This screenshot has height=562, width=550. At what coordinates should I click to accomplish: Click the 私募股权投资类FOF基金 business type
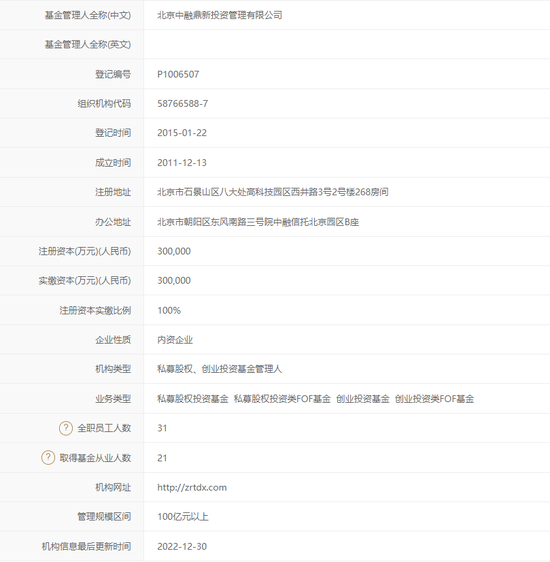point(282,399)
